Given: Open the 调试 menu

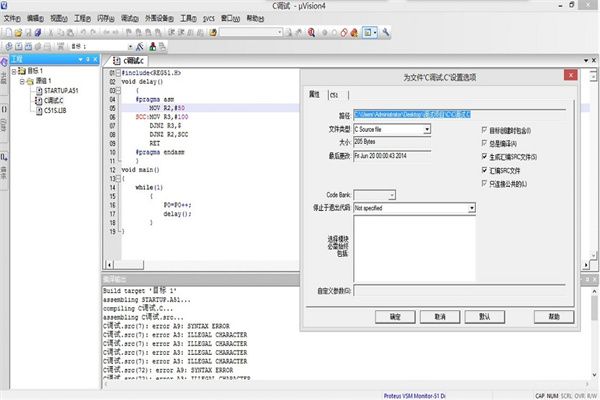Looking at the screenshot, I should coord(129,18).
